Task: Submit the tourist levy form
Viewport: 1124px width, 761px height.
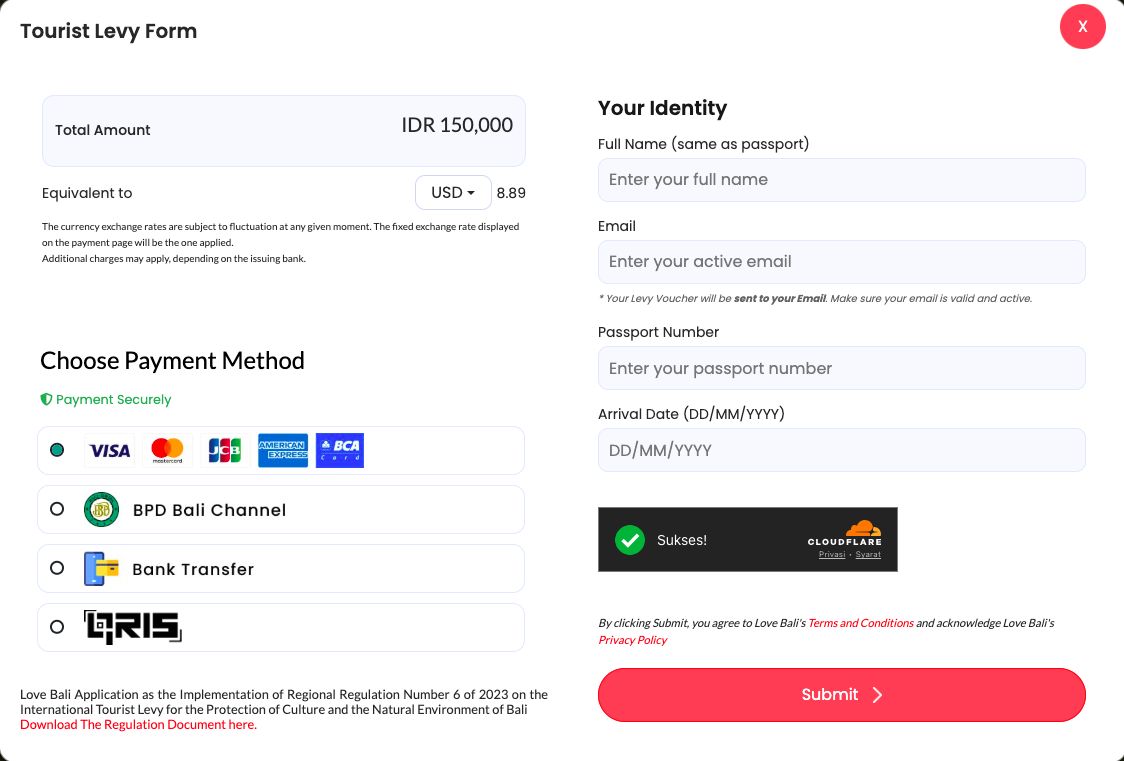Action: pyautogui.click(x=842, y=694)
